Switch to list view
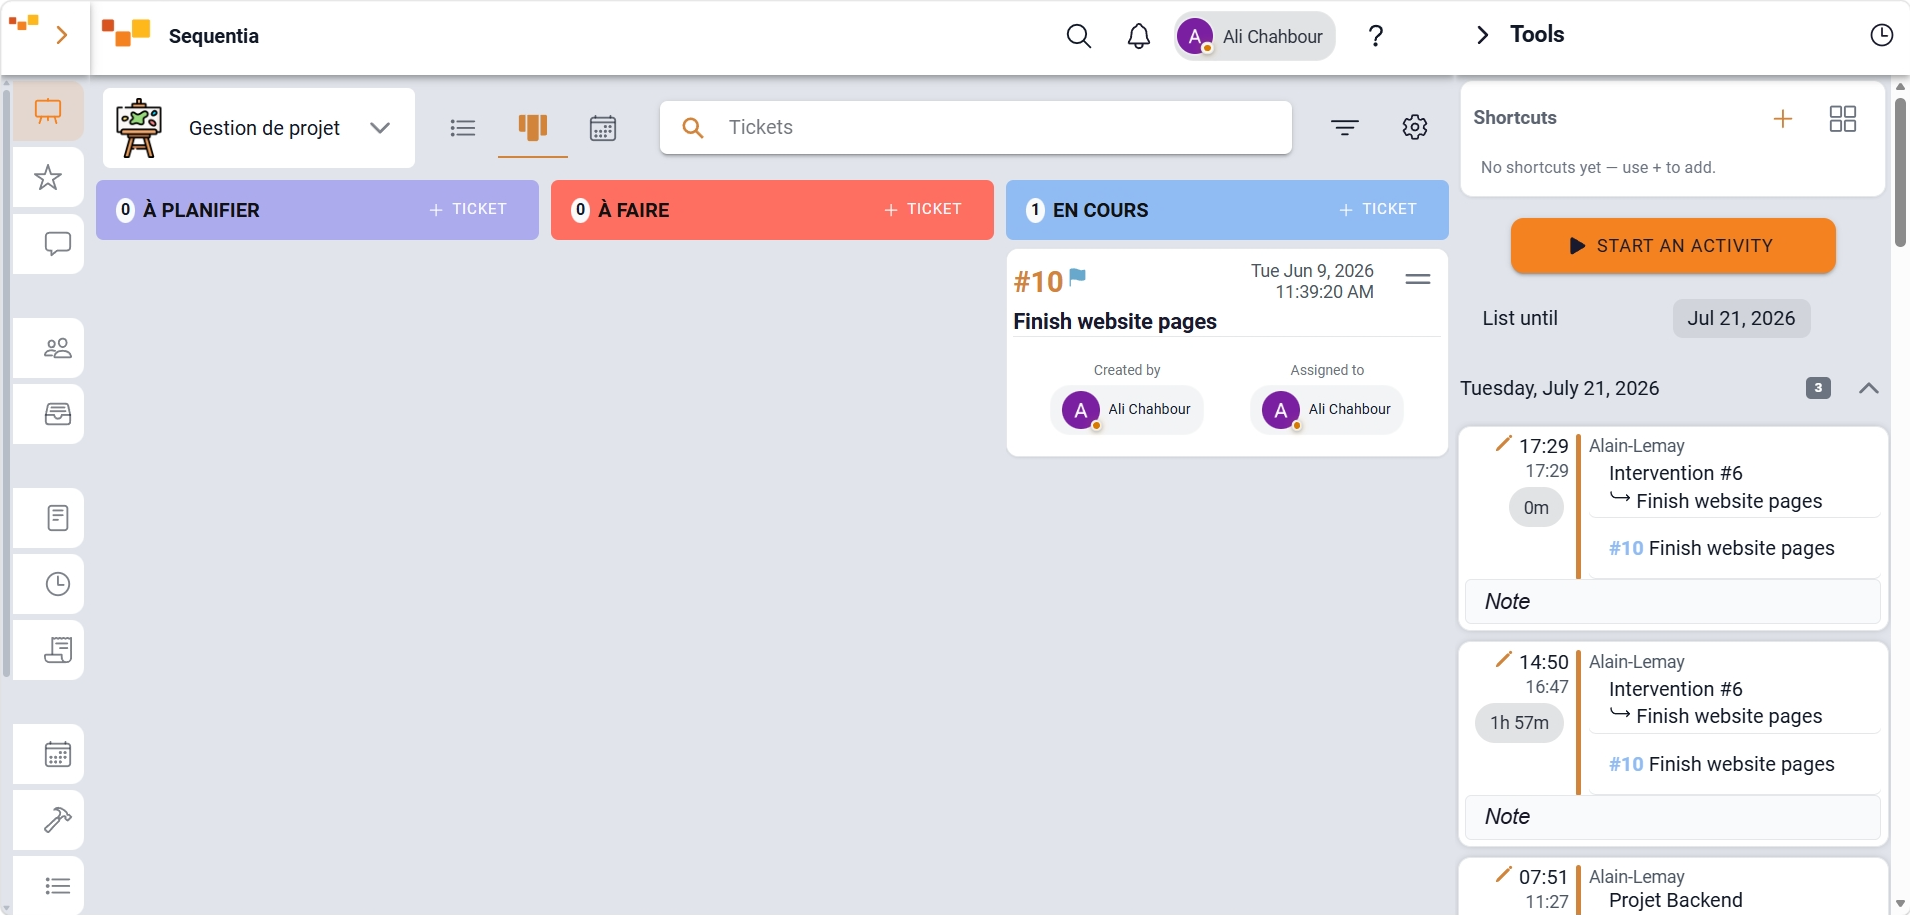1910x915 pixels. [462, 128]
